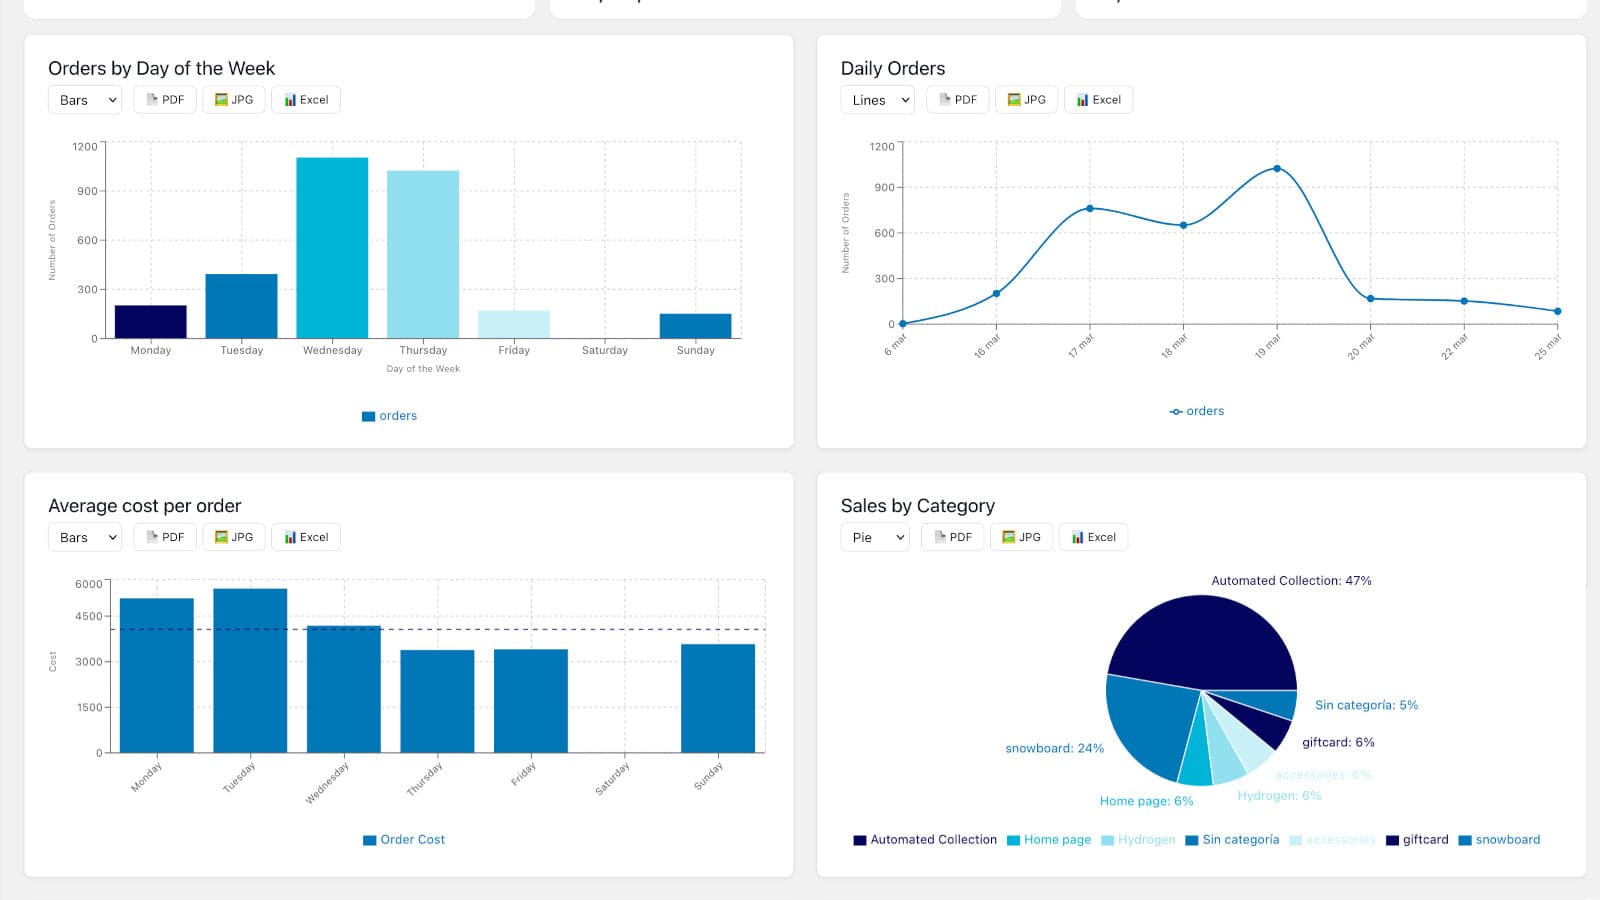Click the 'Sin categoría: 5%' pie label

pos(1366,706)
